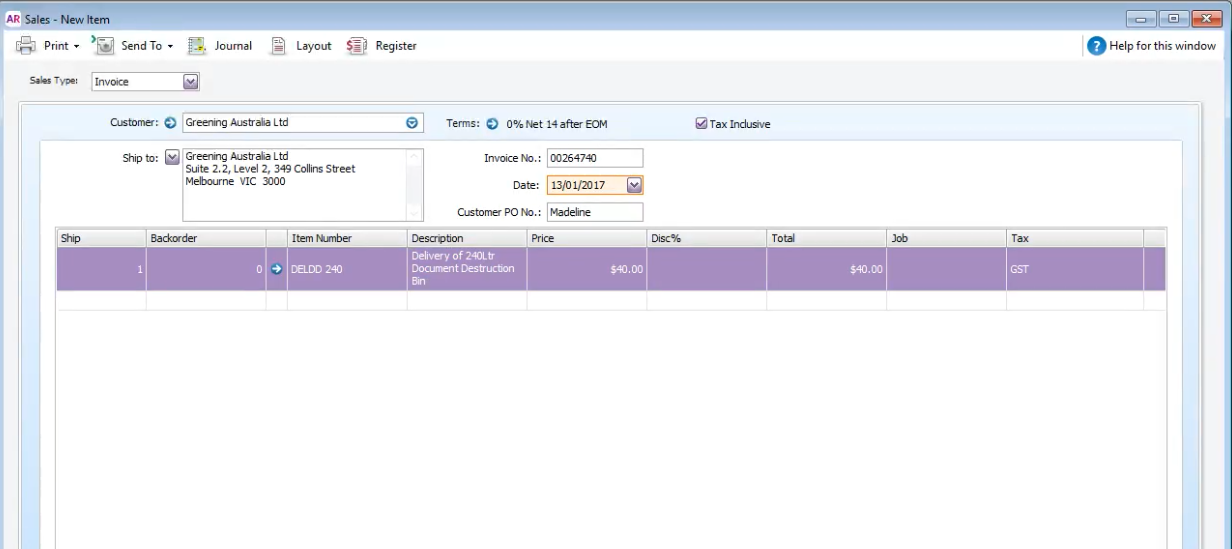The image size is (1232, 549).
Task: Open the sales Register icon
Action: 357,46
